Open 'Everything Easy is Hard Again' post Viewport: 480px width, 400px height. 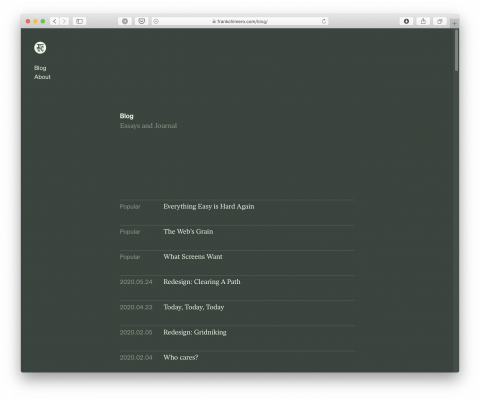click(x=209, y=207)
